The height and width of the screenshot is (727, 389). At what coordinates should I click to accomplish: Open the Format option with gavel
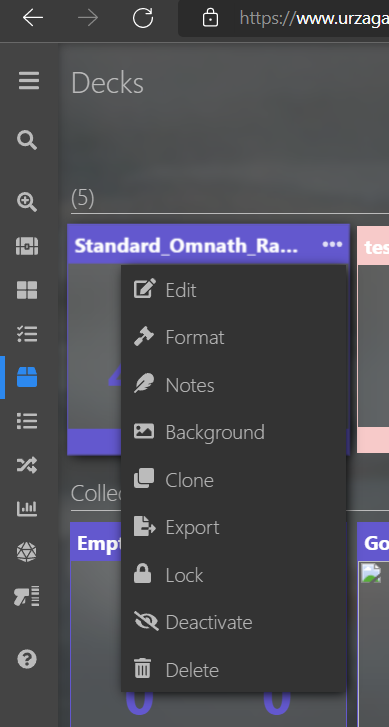coord(234,337)
